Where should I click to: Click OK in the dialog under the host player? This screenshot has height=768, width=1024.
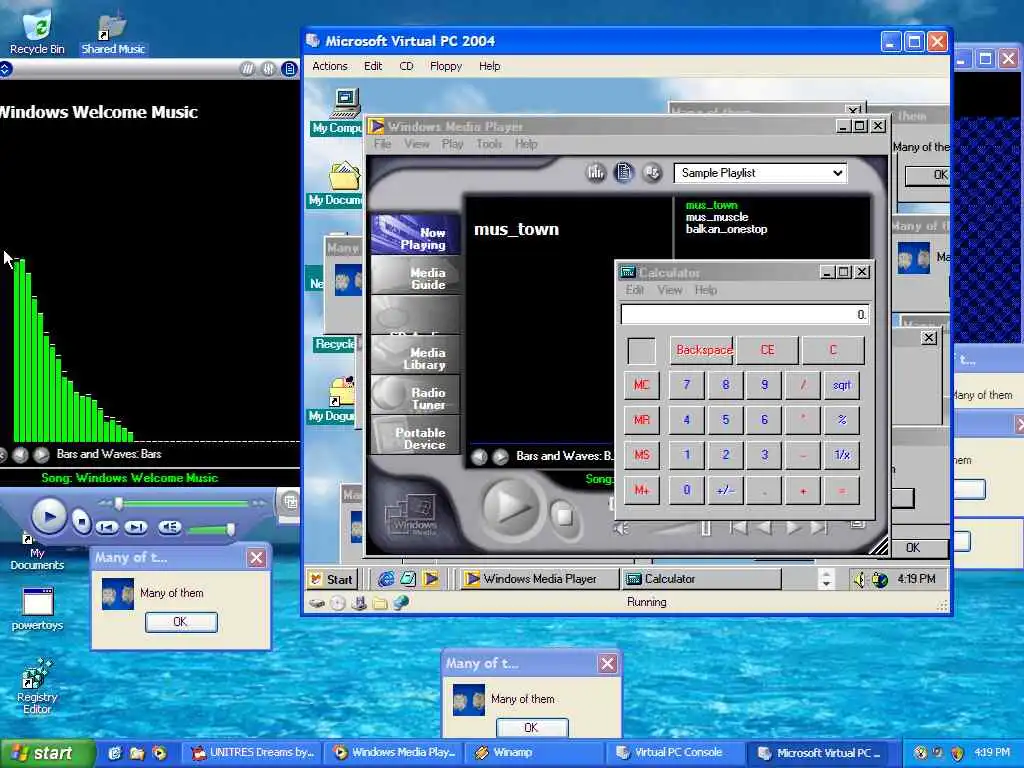pyautogui.click(x=180, y=622)
